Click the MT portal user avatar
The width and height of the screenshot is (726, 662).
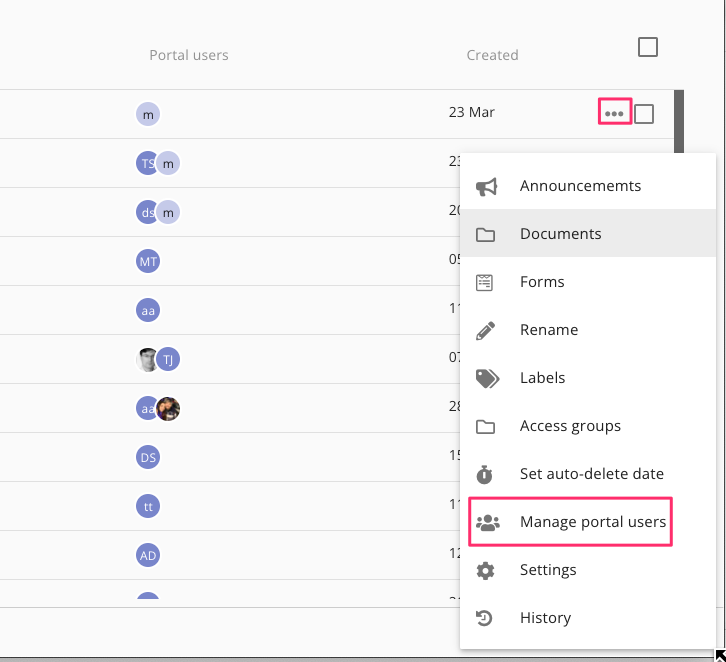148,262
